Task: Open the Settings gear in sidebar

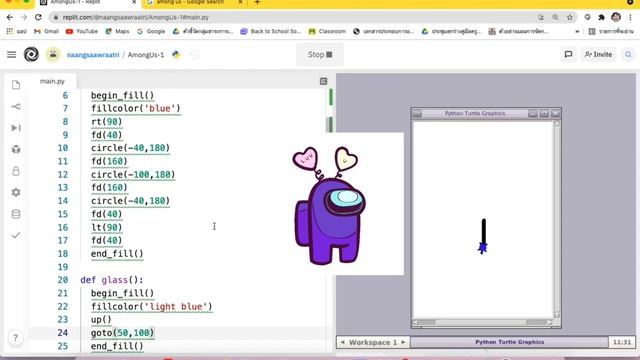Action: (x=16, y=192)
